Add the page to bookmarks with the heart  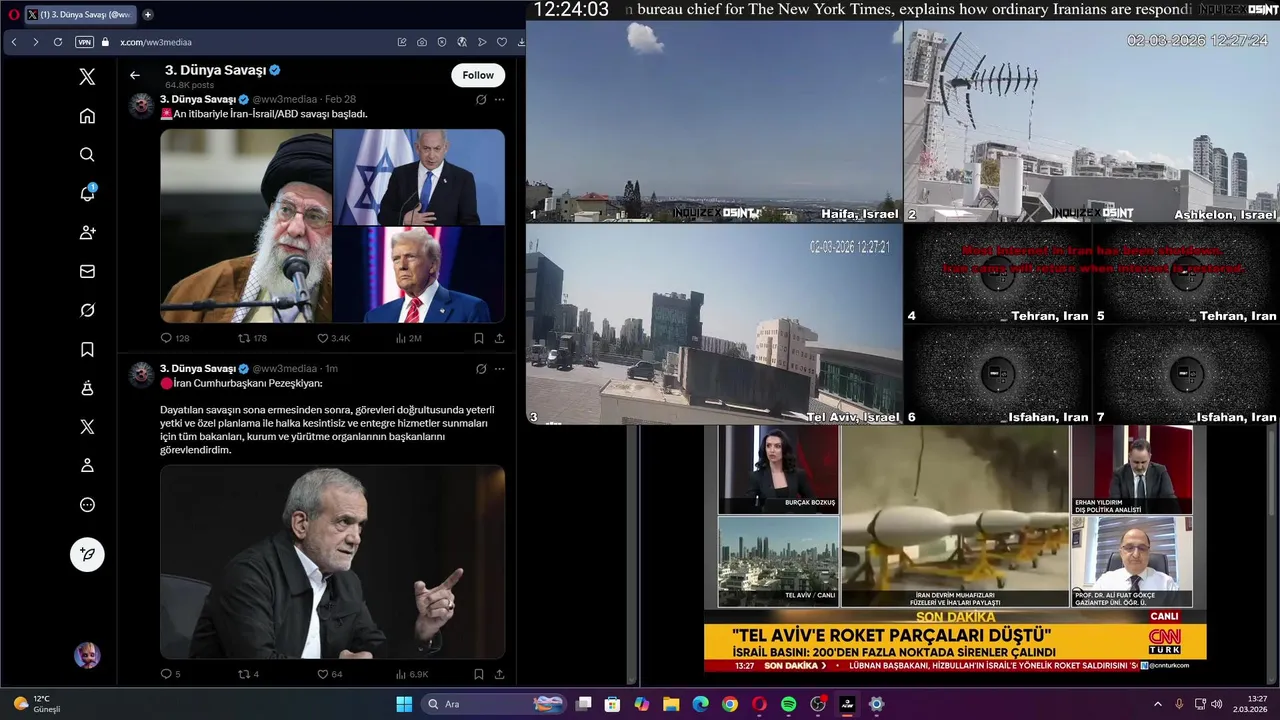tap(502, 42)
